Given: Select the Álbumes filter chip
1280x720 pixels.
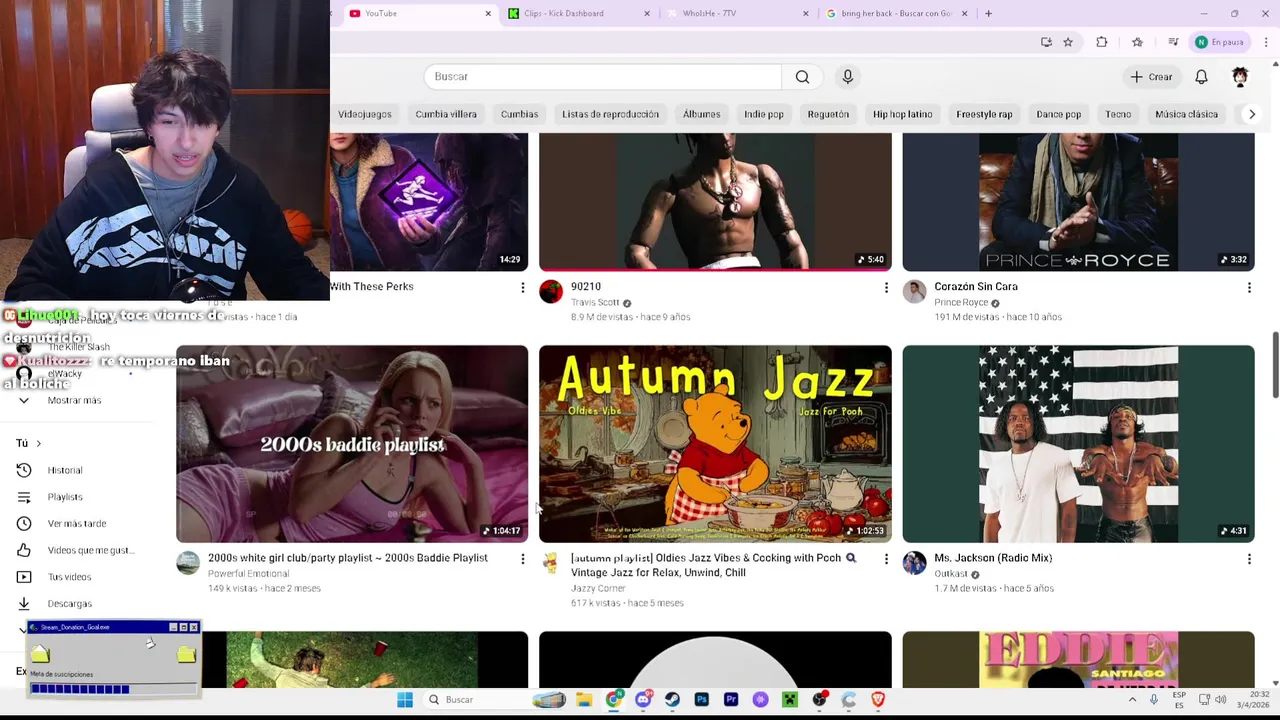Looking at the screenshot, I should (701, 114).
